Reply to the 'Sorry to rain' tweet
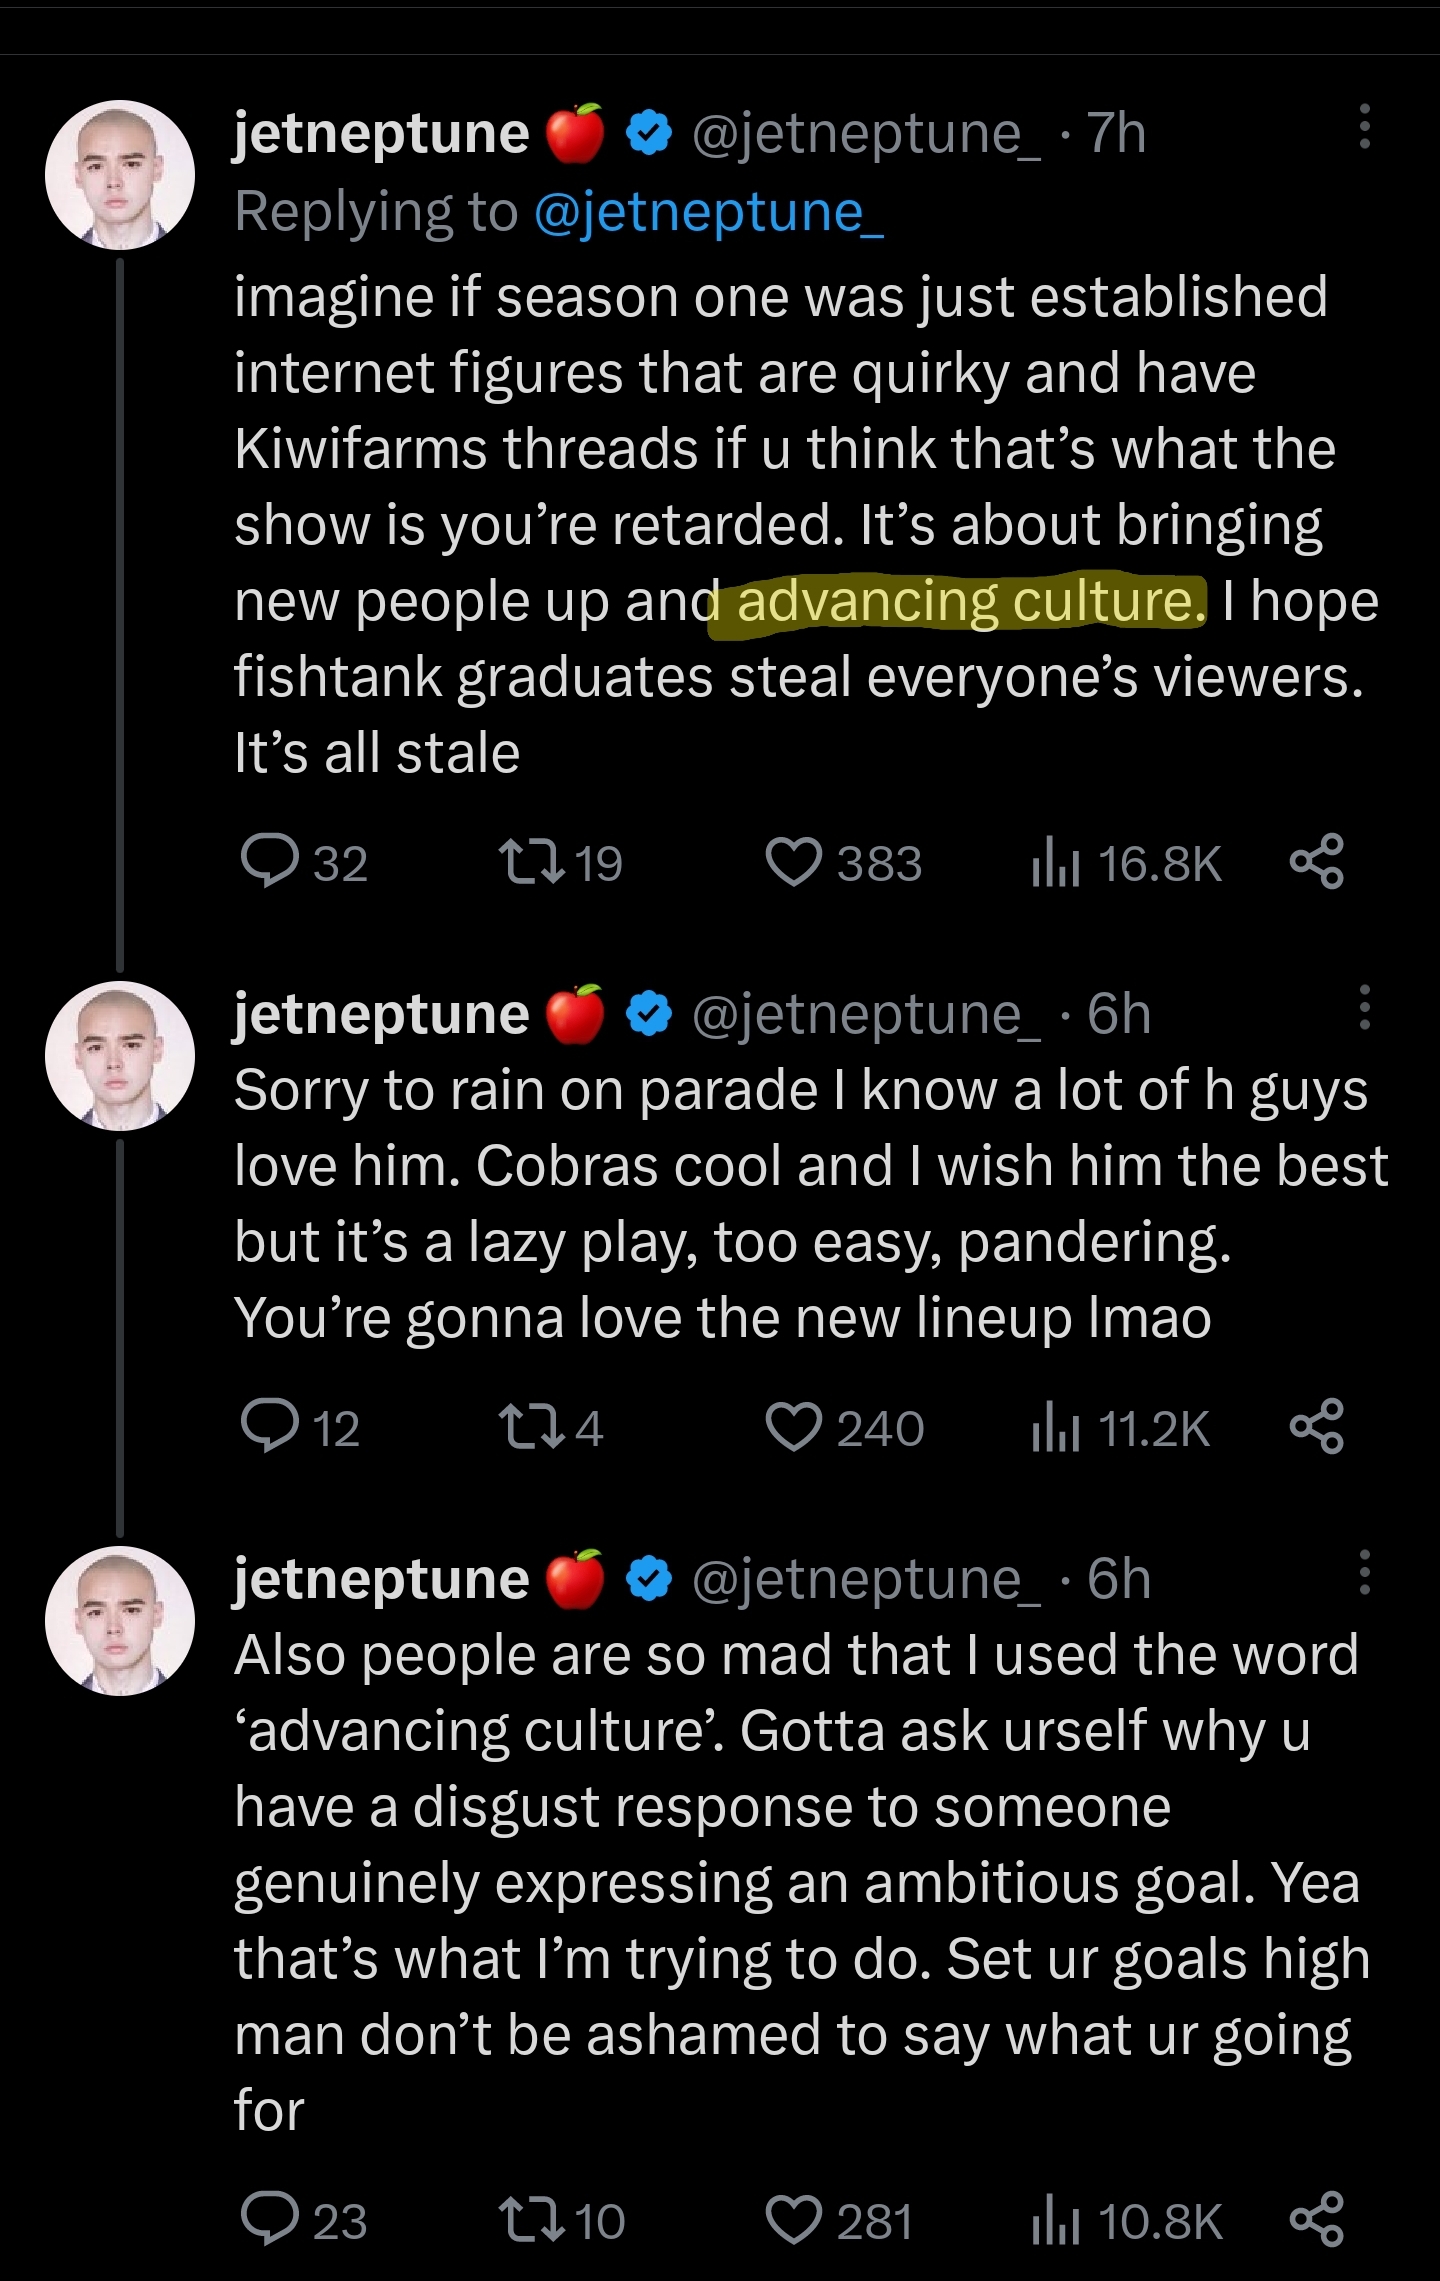The height and width of the screenshot is (2281, 1440). 270,1427
